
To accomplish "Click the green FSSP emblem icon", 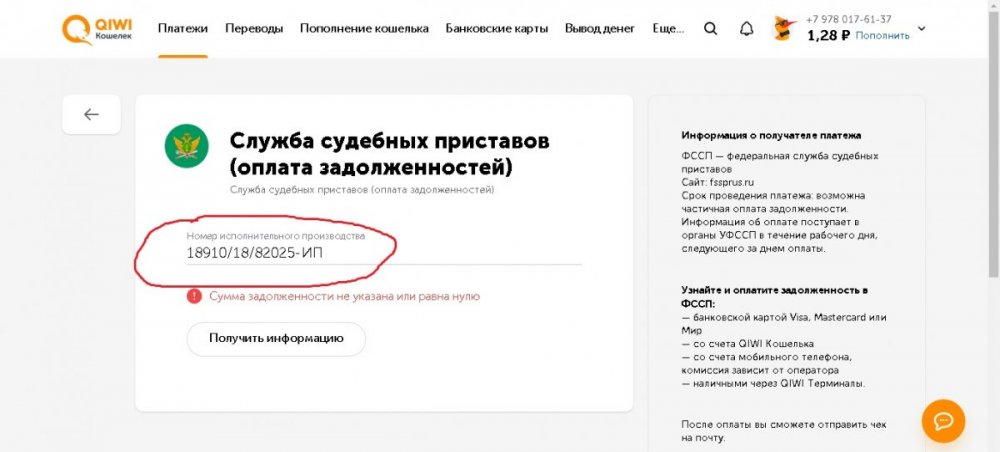I will pyautogui.click(x=186, y=147).
